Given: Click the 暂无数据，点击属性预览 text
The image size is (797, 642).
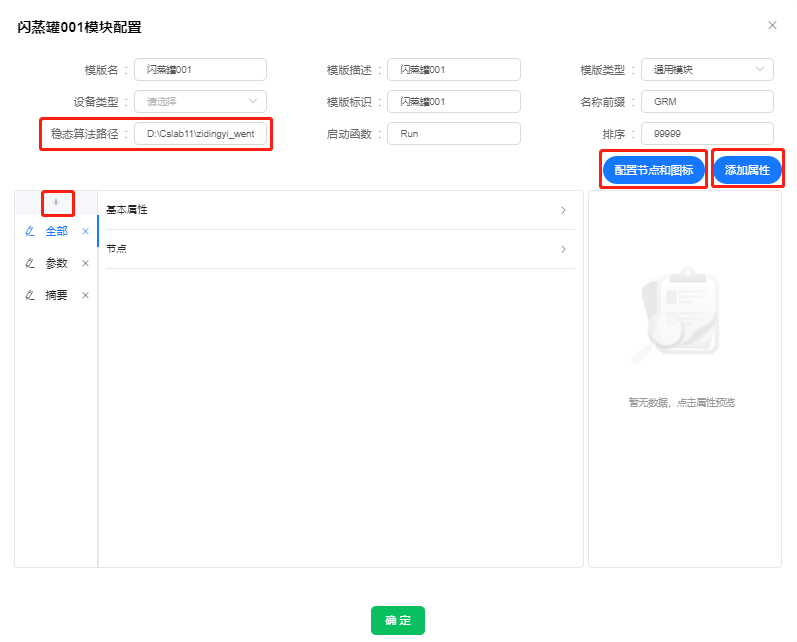Looking at the screenshot, I should point(682,403).
